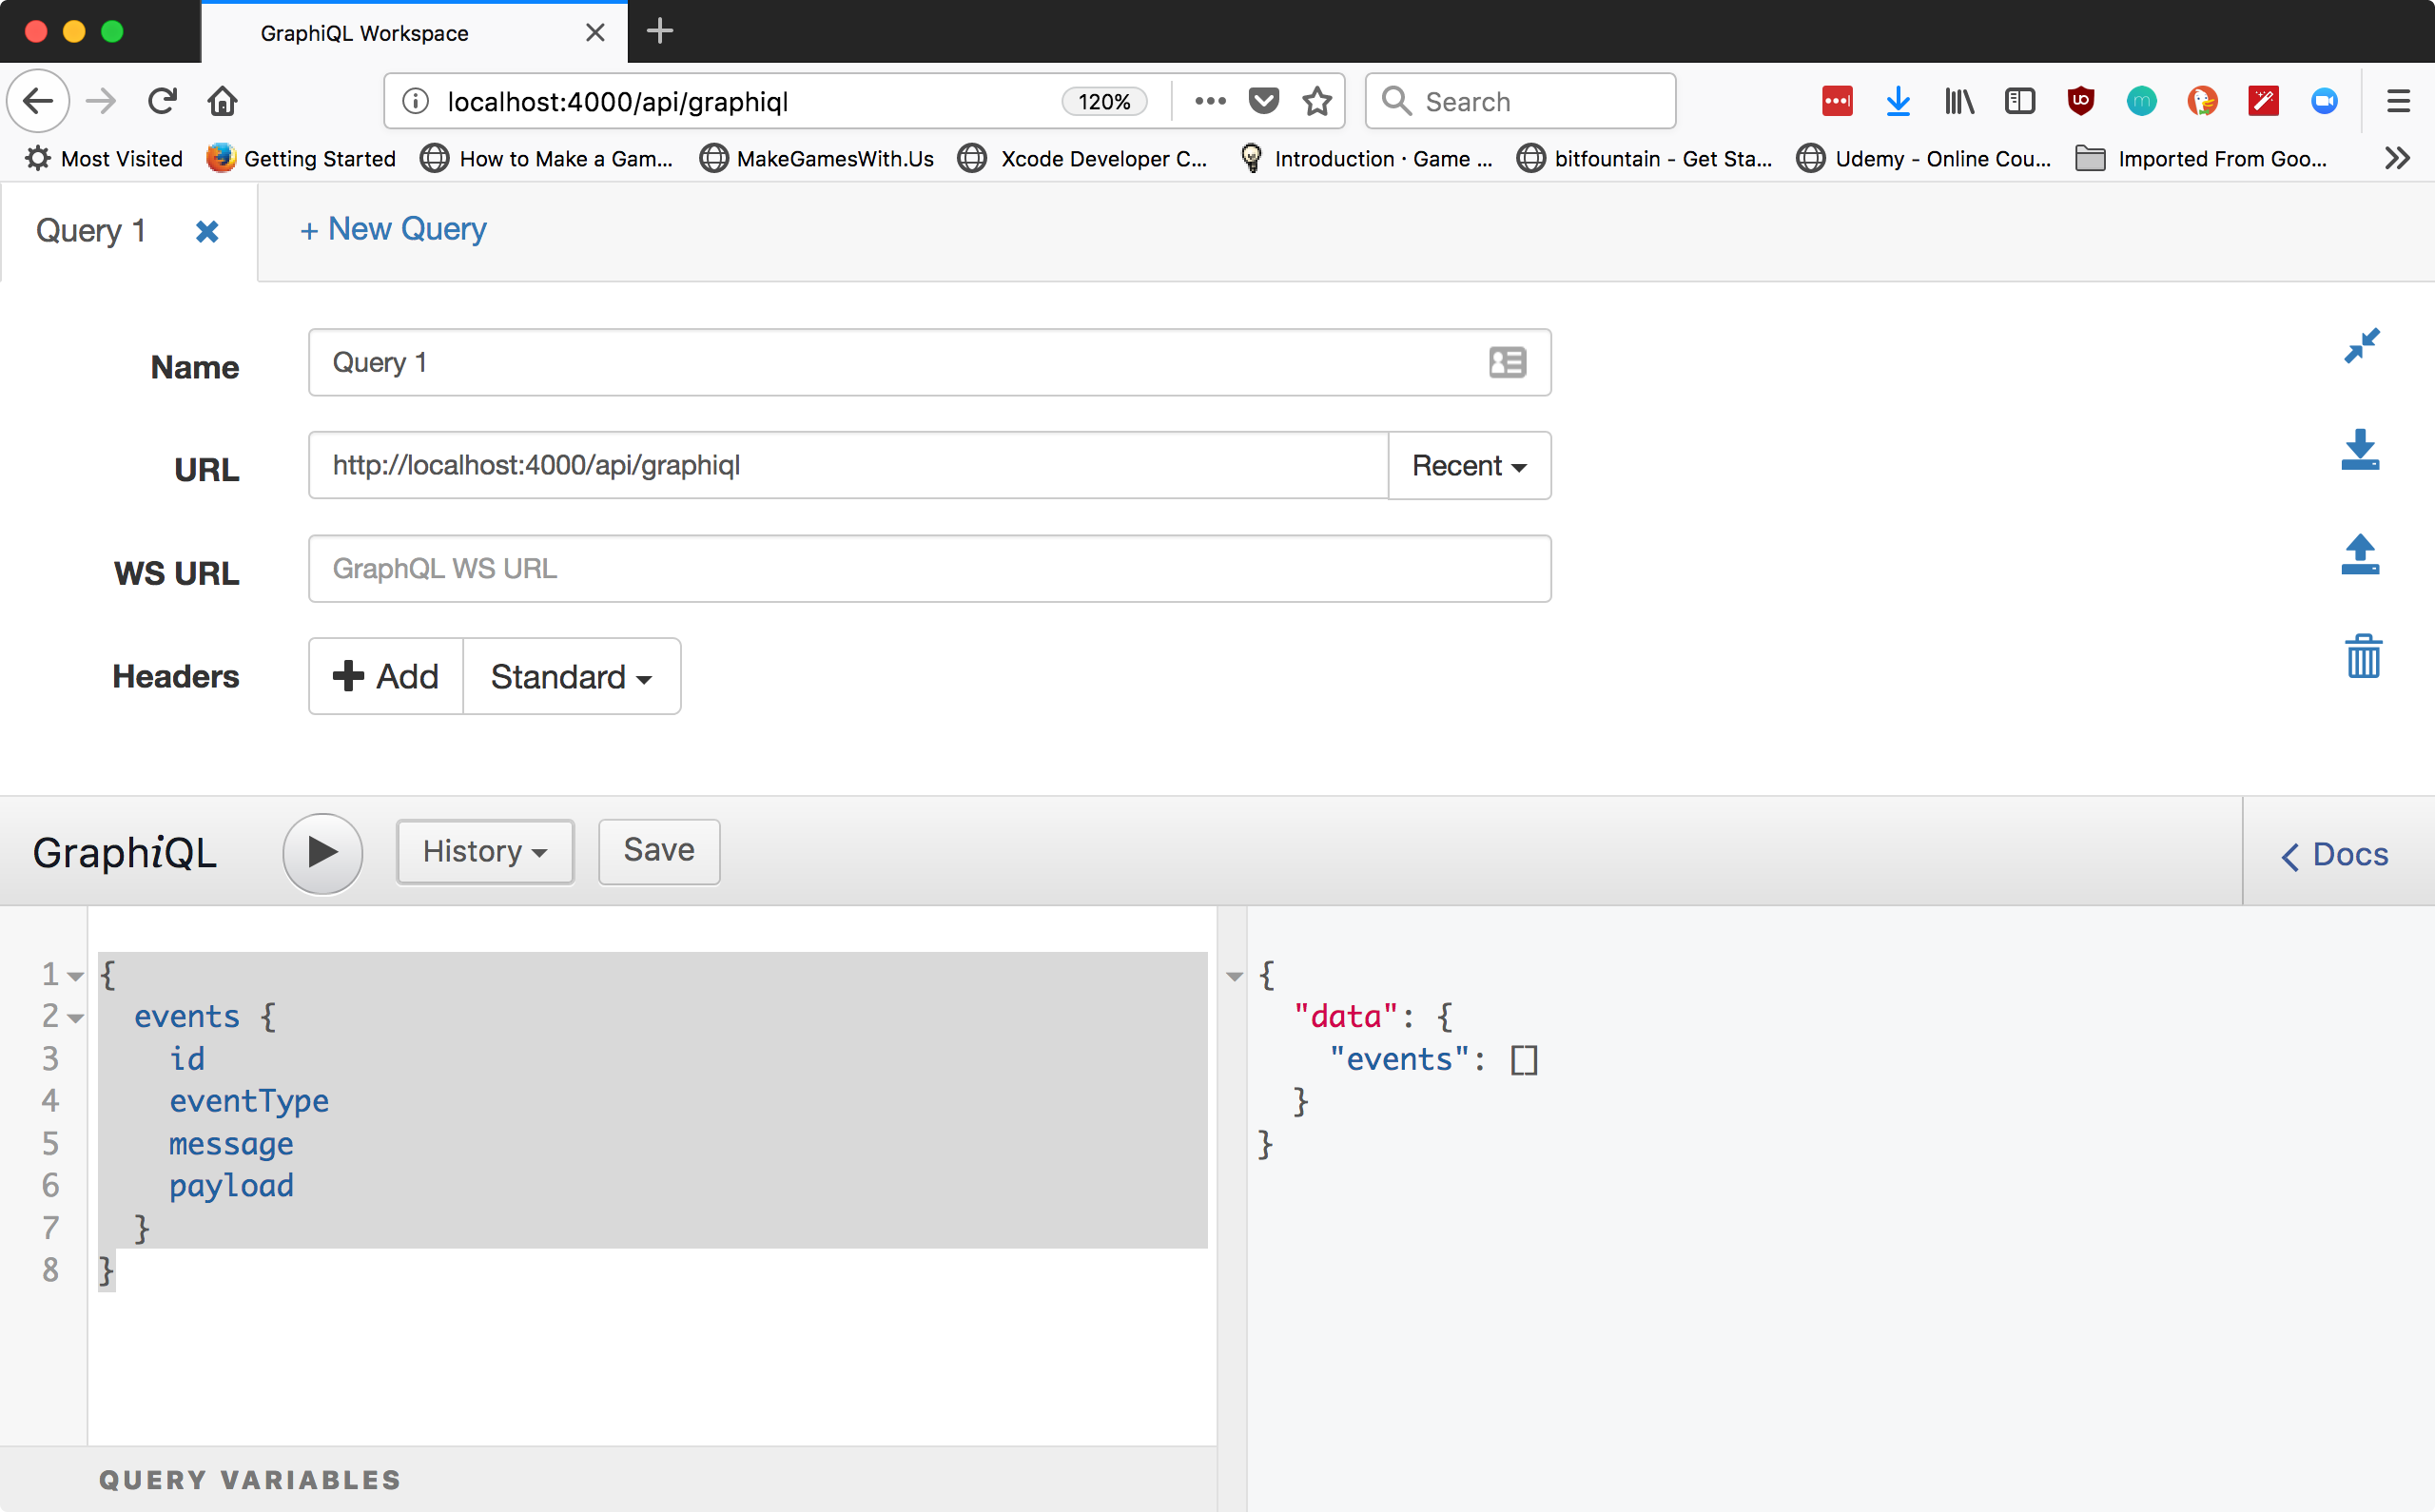Open the Recent URLs dropdown
The height and width of the screenshot is (1512, 2435).
coord(1469,465)
